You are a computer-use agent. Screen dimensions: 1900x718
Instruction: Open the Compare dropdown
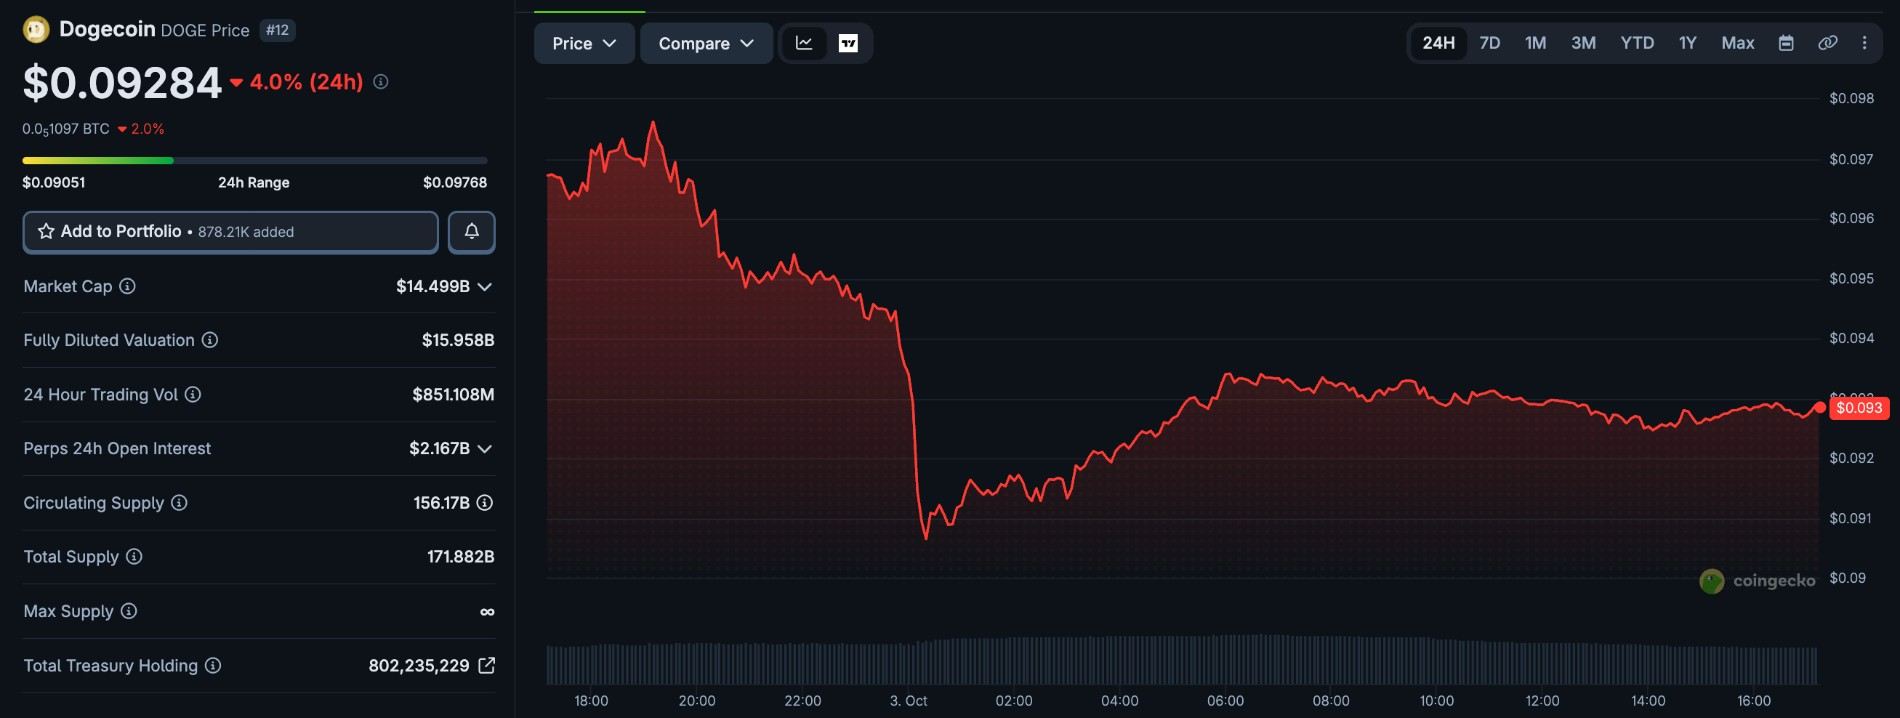pyautogui.click(x=706, y=43)
